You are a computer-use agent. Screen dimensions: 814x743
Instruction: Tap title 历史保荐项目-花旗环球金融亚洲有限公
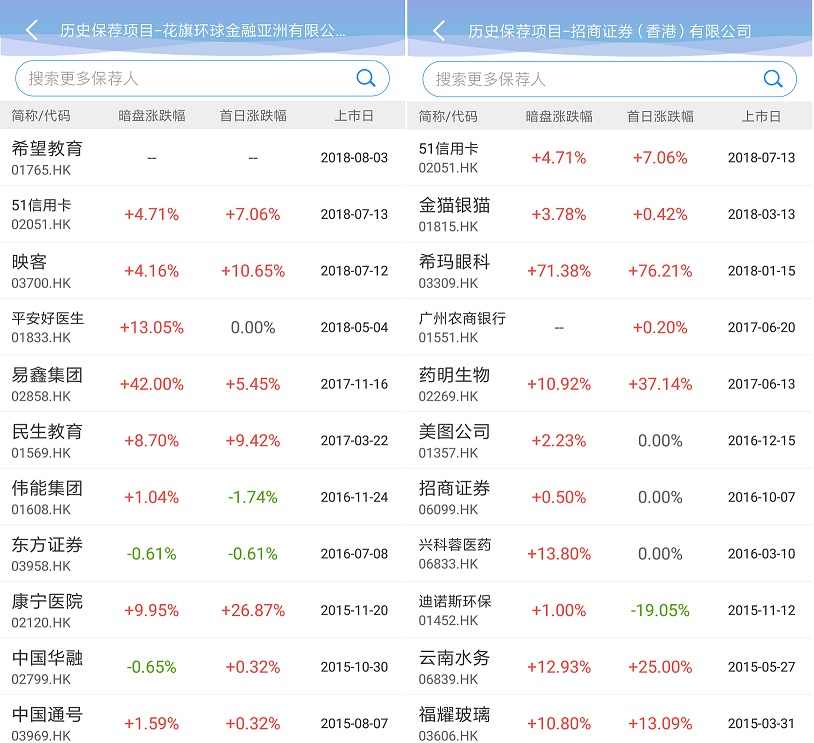point(202,31)
